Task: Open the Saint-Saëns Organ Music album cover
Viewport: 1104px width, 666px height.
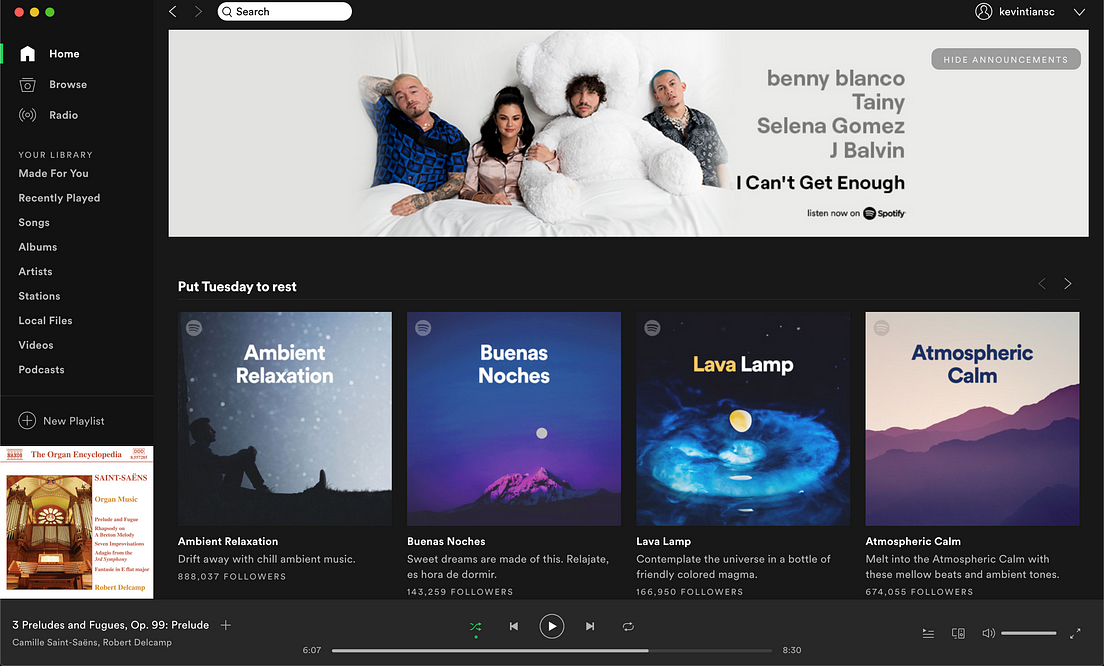Action: click(77, 522)
